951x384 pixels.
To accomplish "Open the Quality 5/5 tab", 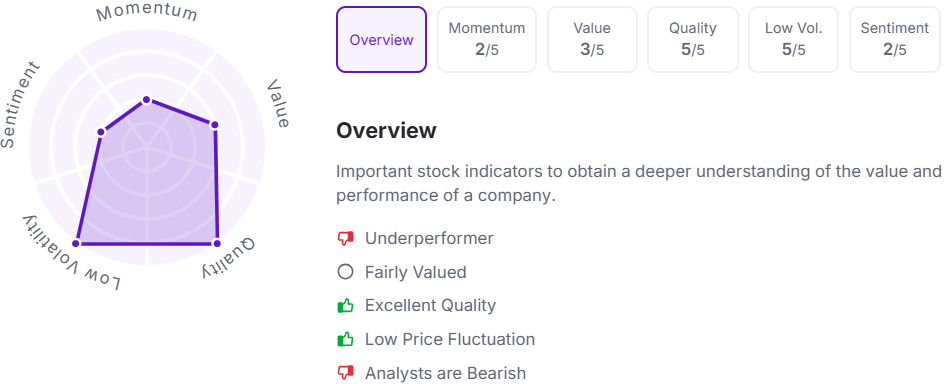I will pos(693,39).
